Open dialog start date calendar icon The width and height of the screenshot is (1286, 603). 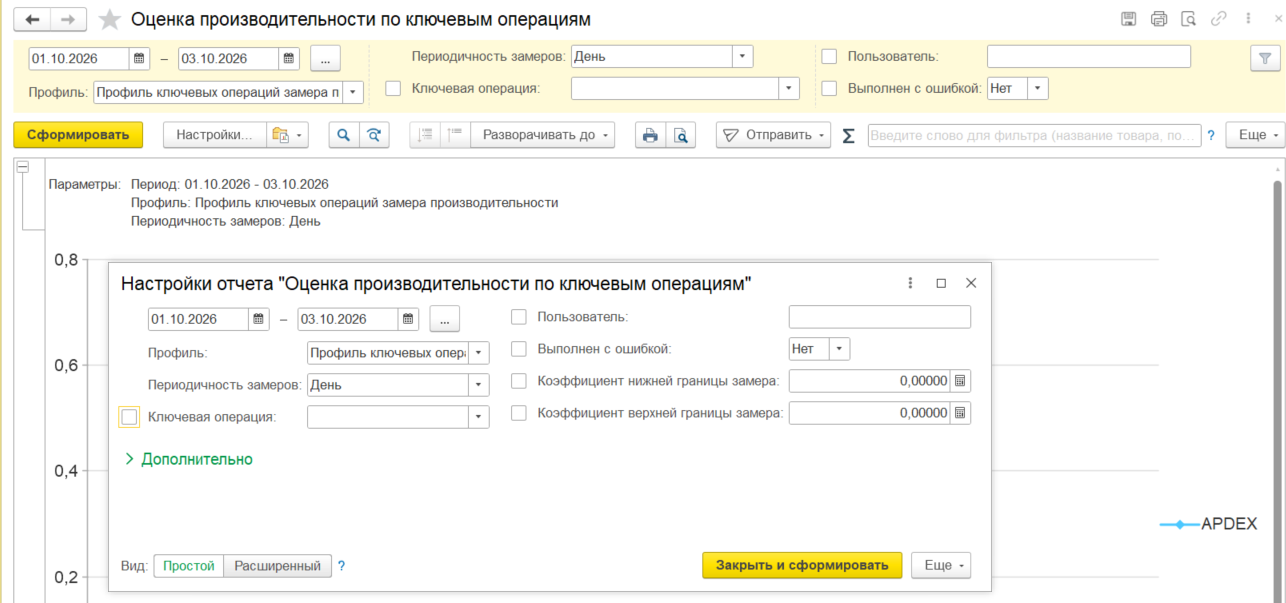click(259, 319)
